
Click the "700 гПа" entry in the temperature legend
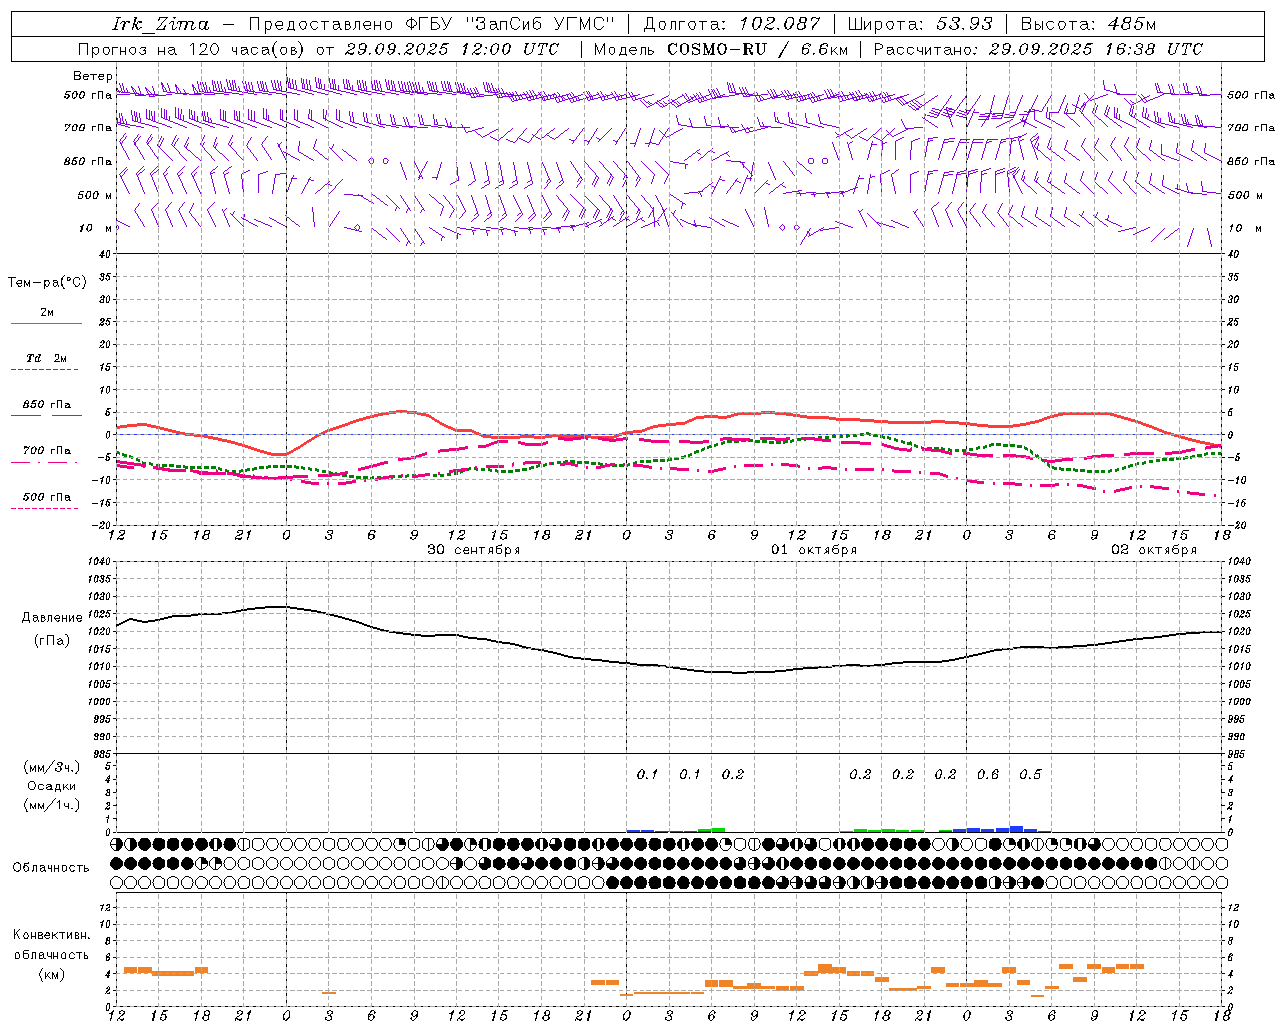(47, 451)
